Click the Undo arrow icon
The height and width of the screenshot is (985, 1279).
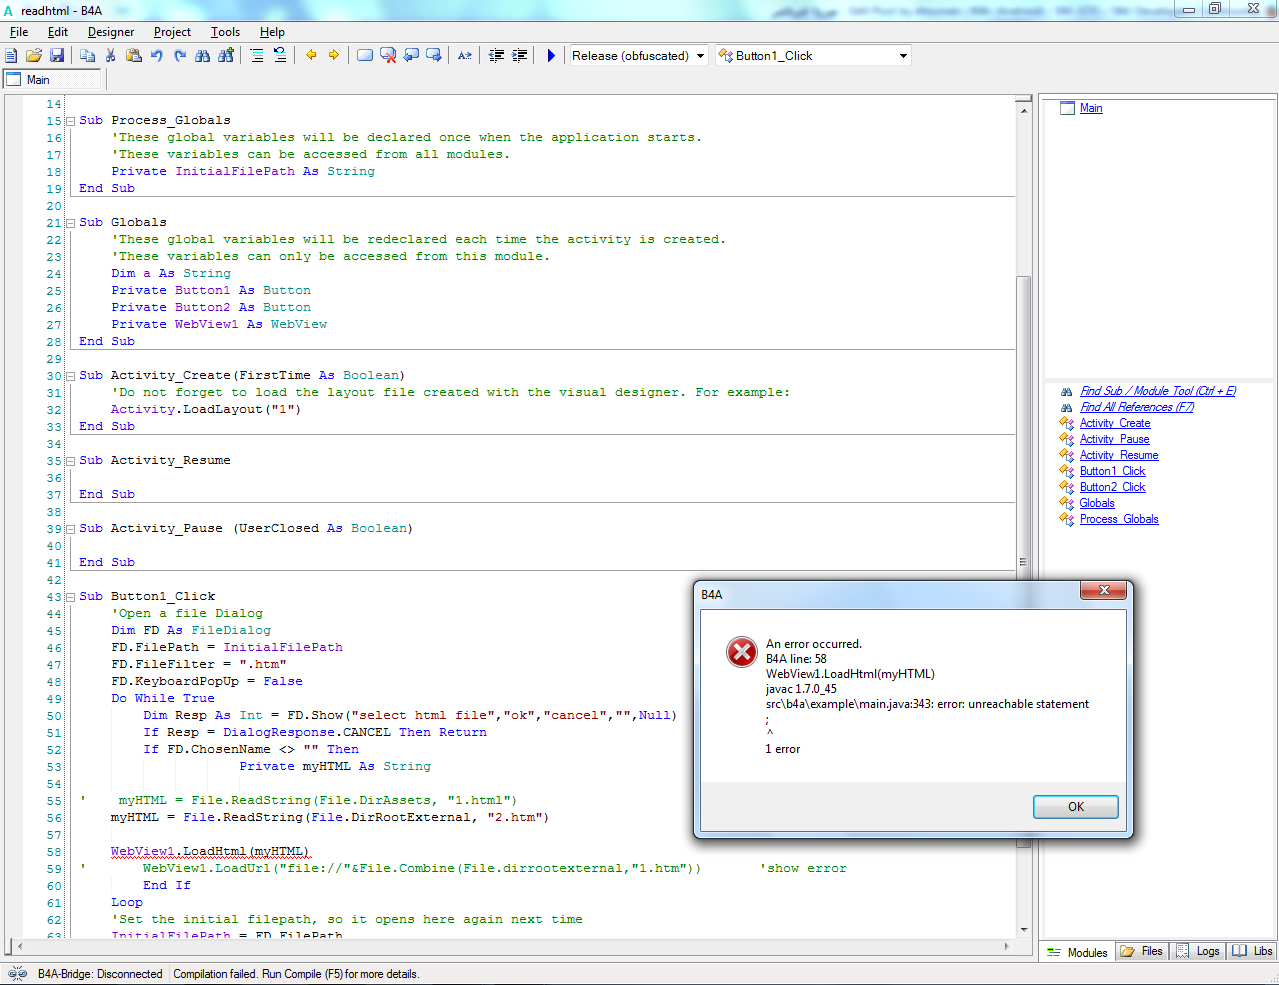click(x=157, y=56)
